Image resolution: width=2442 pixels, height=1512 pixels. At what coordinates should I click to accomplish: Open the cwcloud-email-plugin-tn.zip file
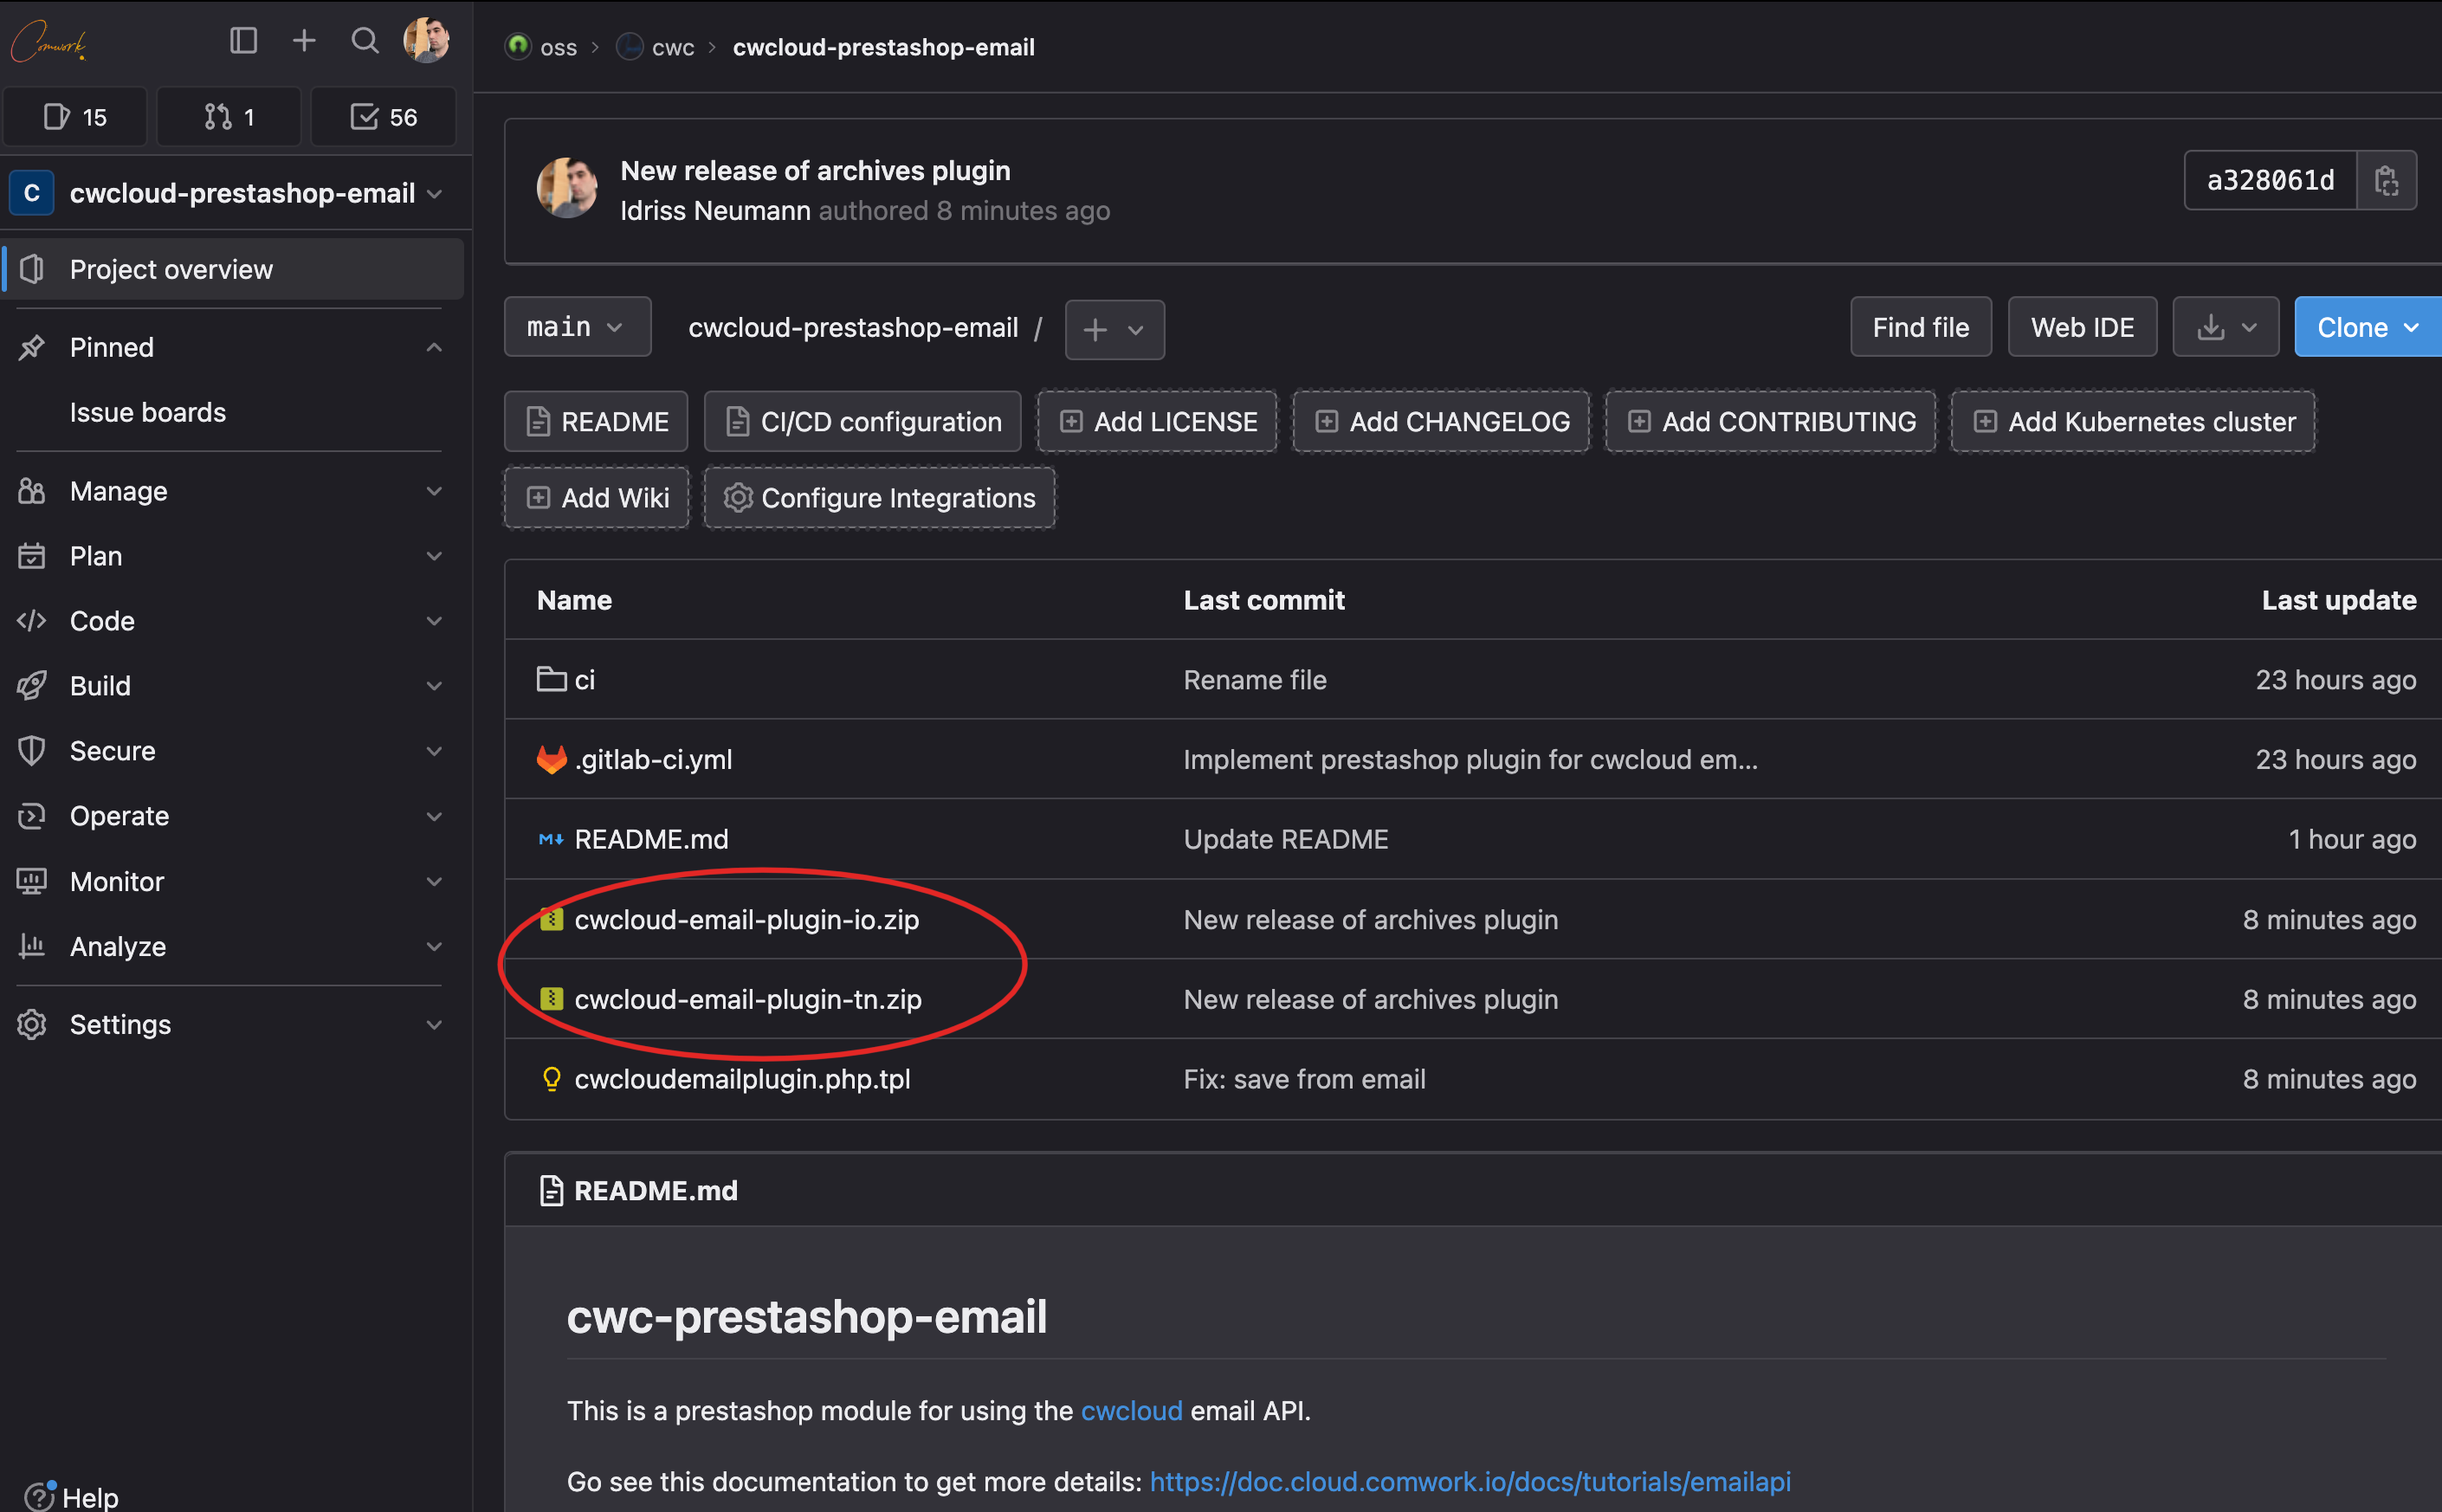coord(746,998)
